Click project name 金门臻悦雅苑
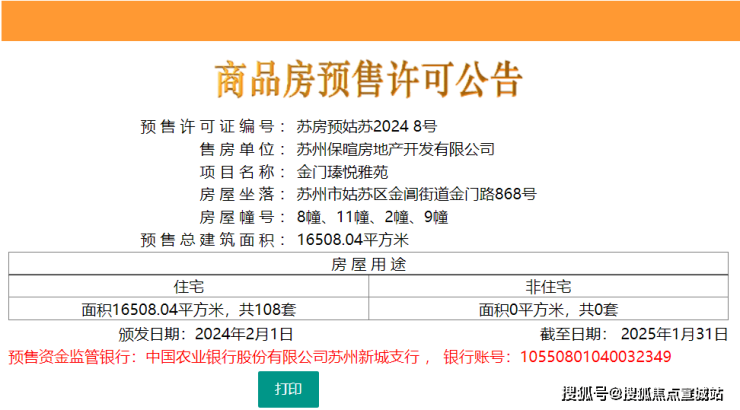740x410 pixels. pyautogui.click(x=342, y=172)
